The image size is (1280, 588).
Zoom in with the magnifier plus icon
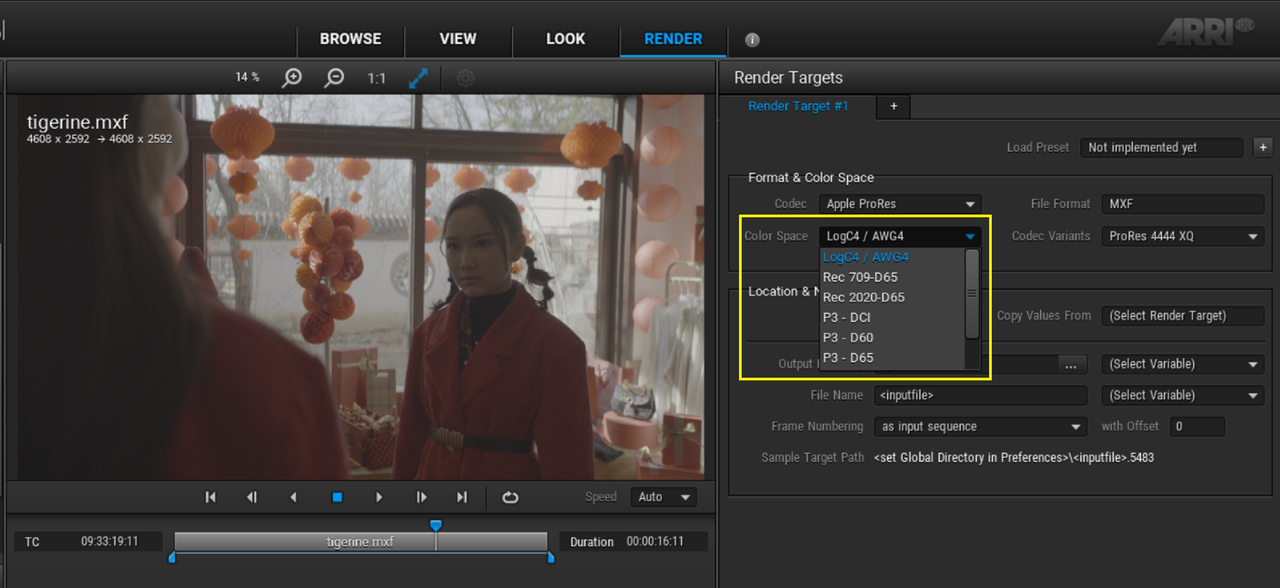click(x=292, y=78)
